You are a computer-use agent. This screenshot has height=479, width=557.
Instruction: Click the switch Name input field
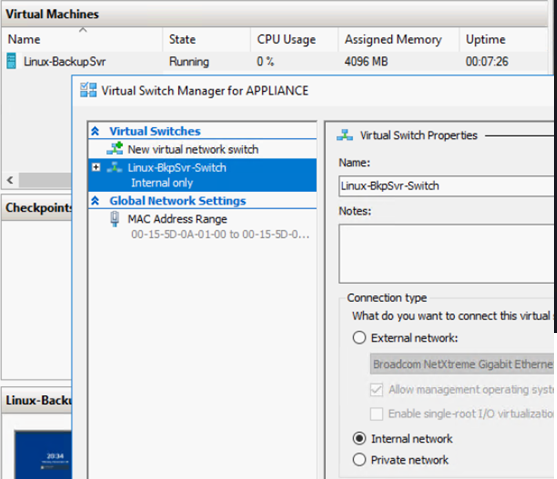tap(446, 186)
